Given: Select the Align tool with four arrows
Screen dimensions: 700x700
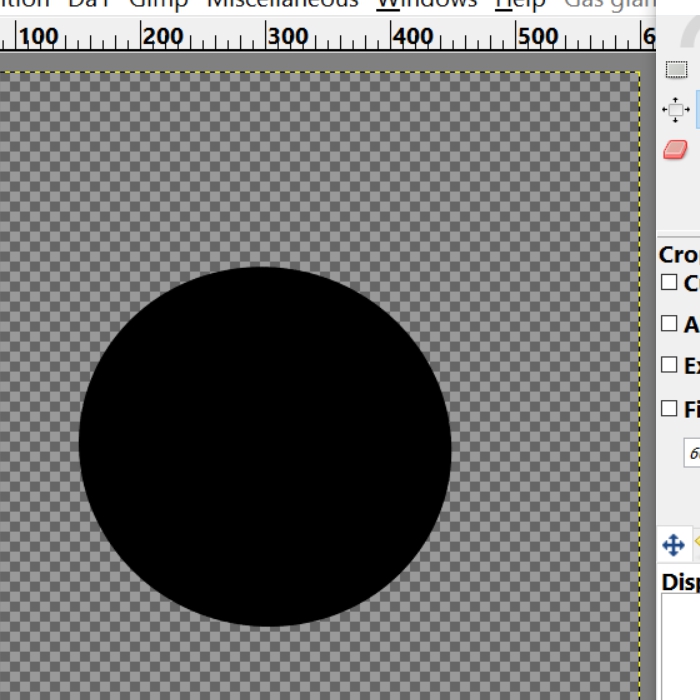Looking at the screenshot, I should tap(675, 110).
